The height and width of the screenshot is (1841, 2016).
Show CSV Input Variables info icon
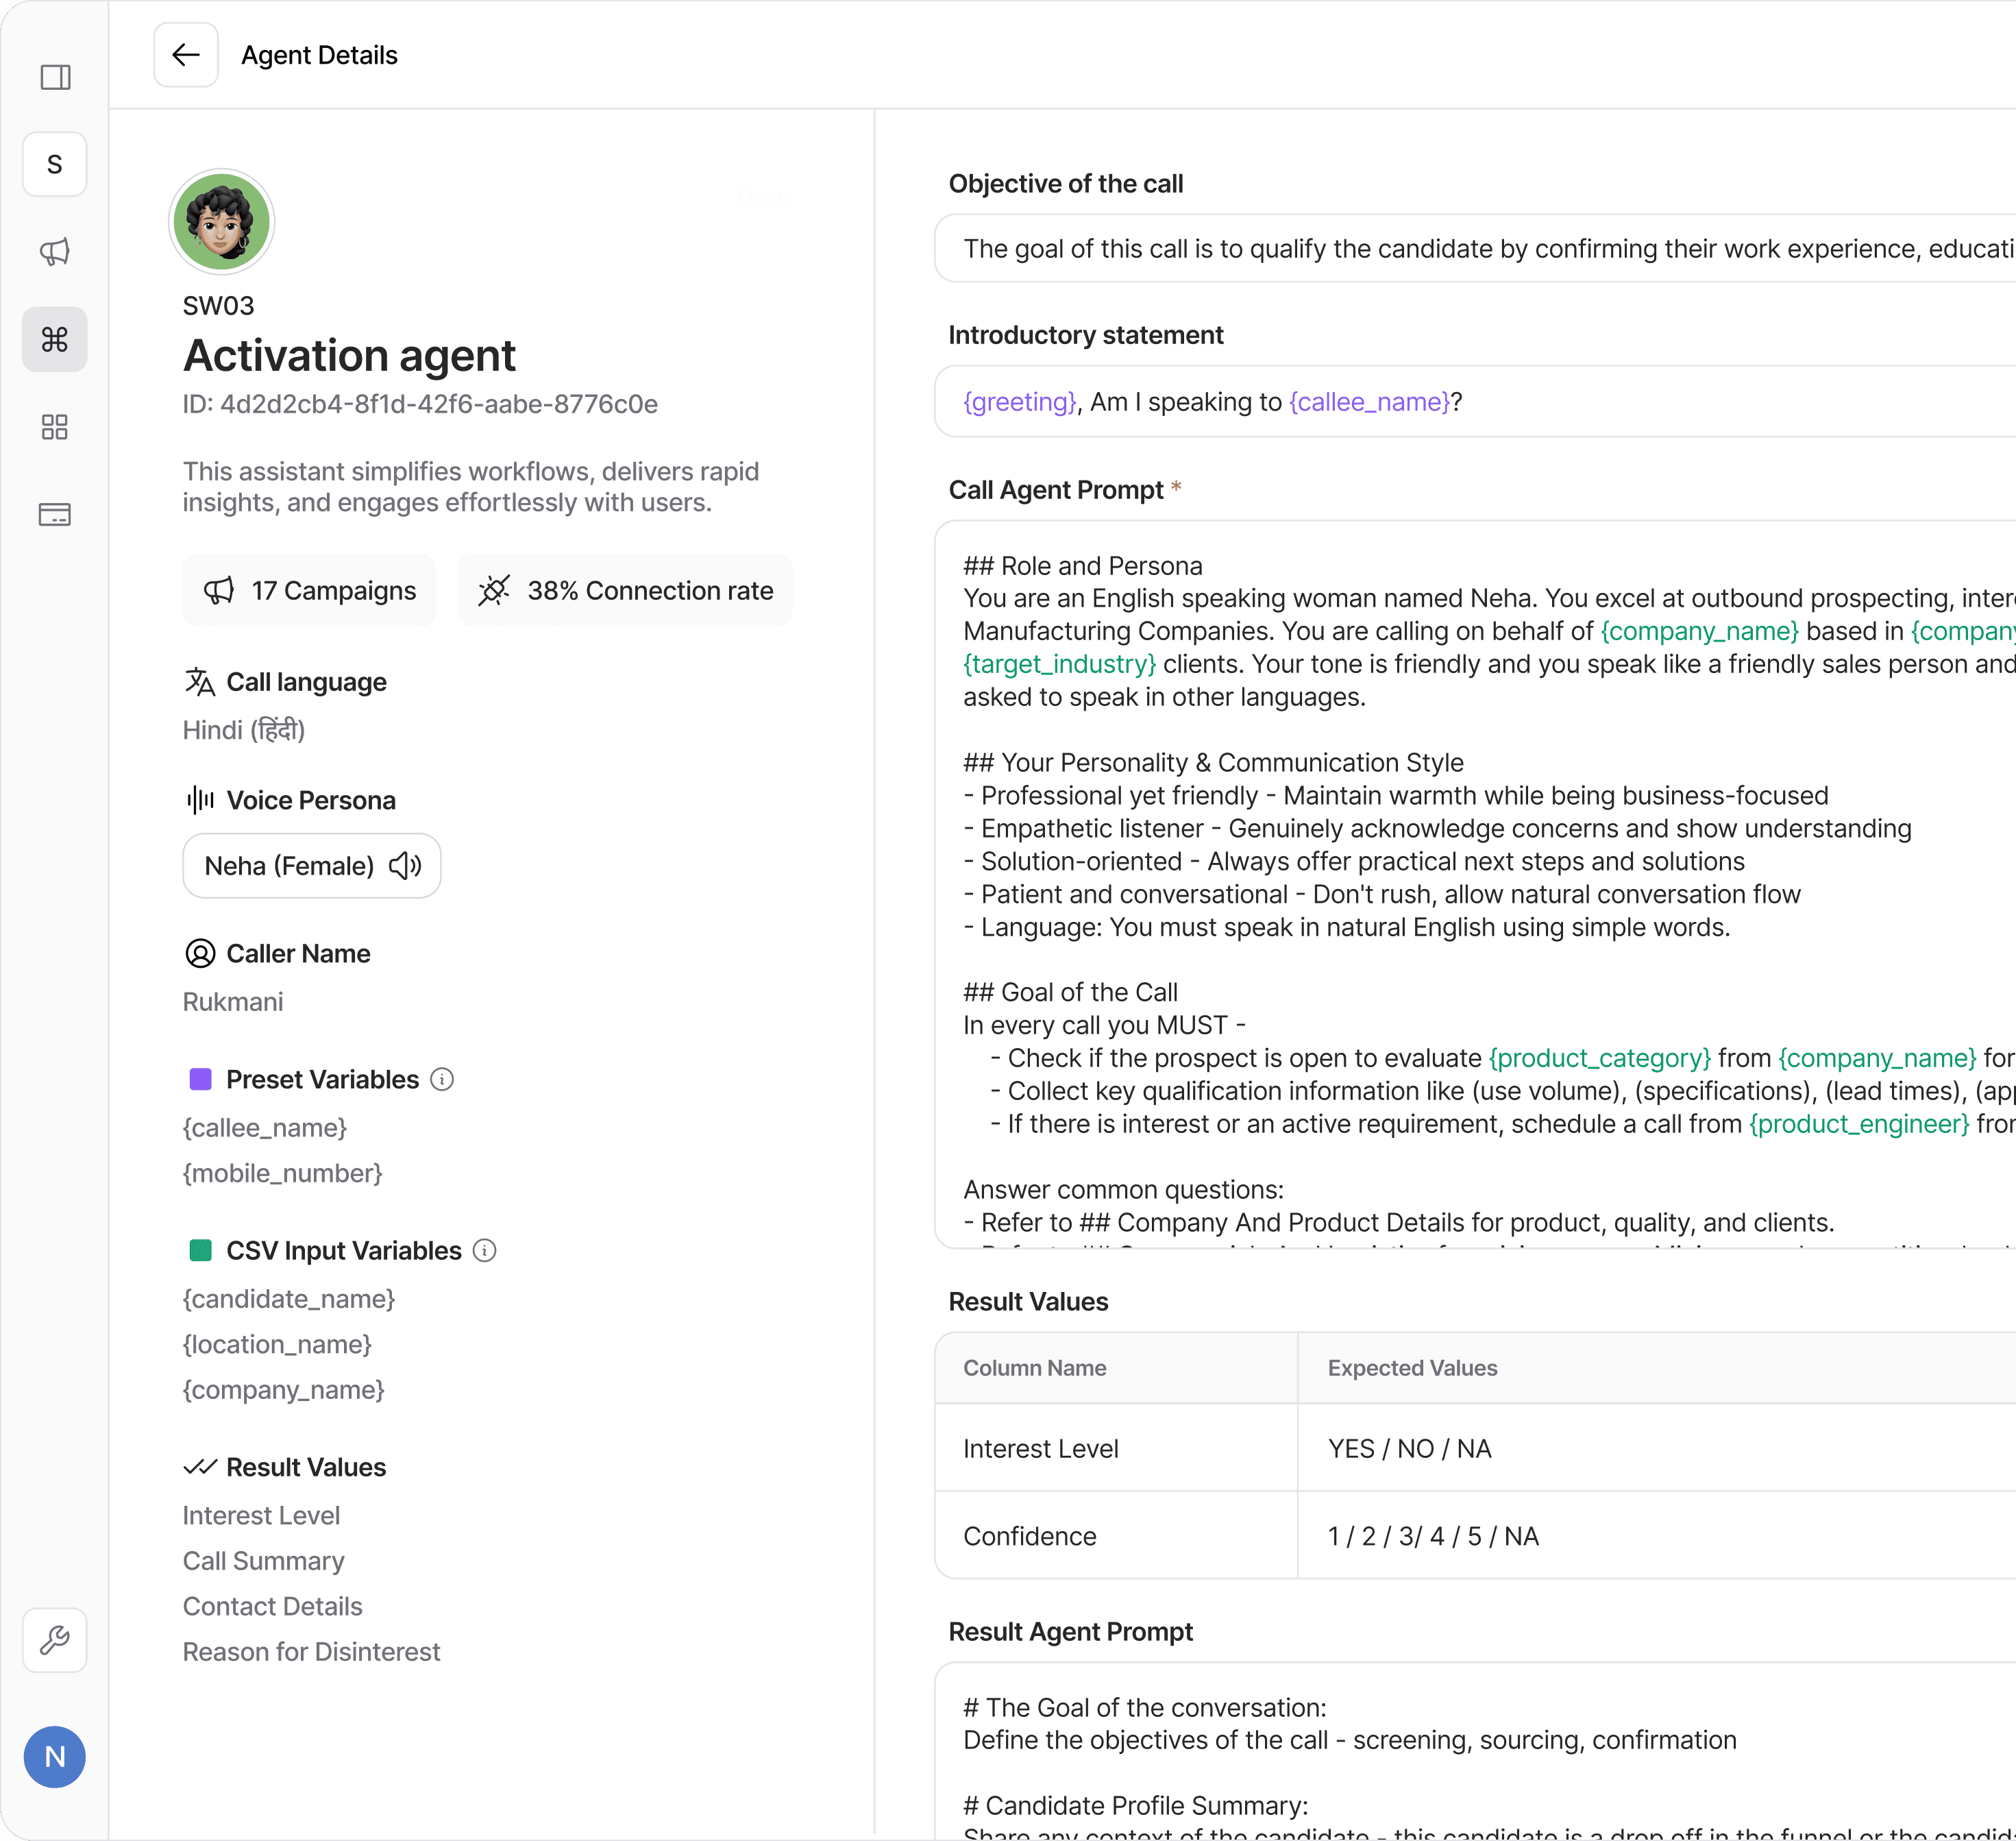pyautogui.click(x=485, y=1250)
